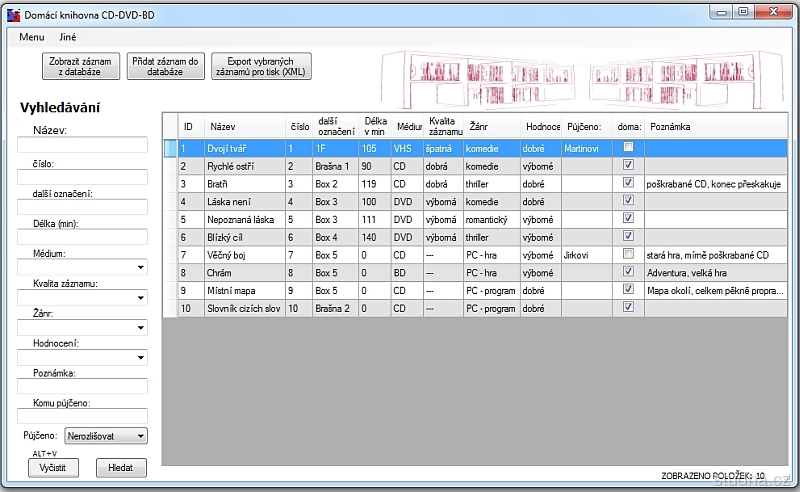This screenshot has width=800, height=492.
Task: Select the row header for Chrám
Action: [x=170, y=272]
